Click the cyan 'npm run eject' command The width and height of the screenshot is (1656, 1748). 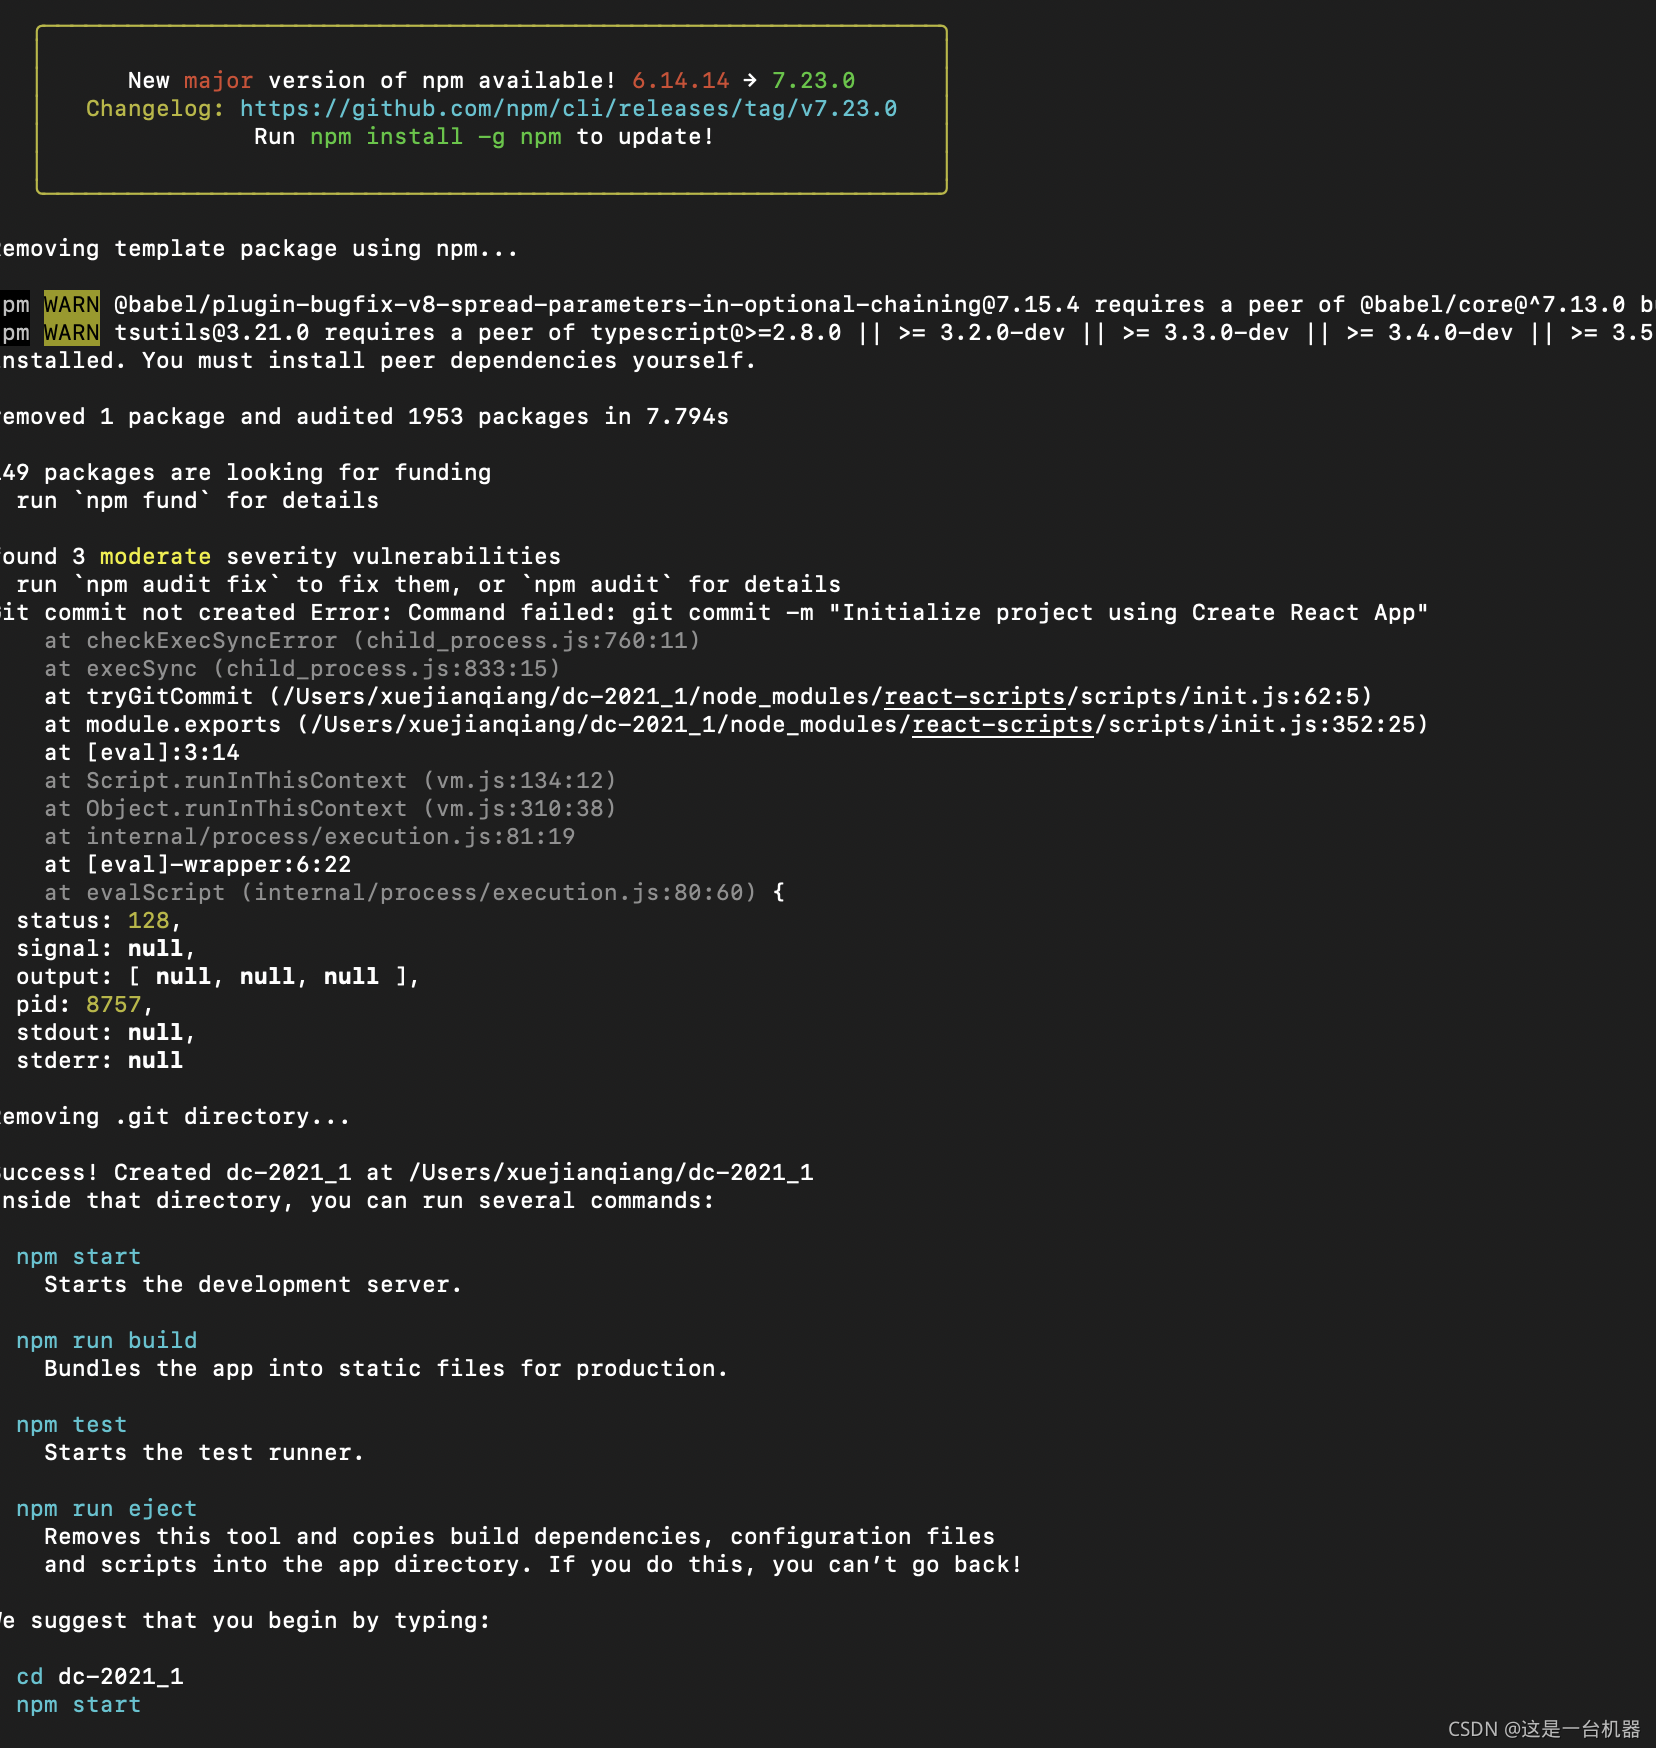(106, 1508)
